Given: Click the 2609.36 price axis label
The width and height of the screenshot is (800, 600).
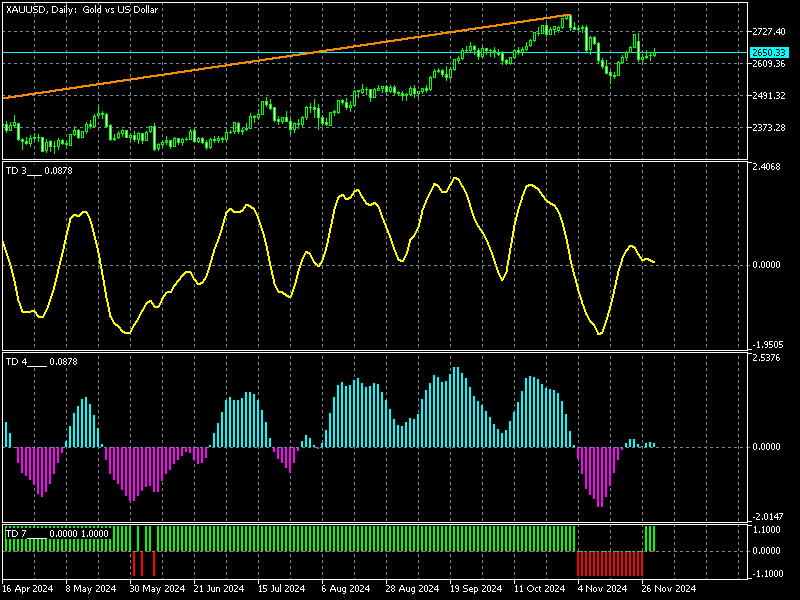Looking at the screenshot, I should [769, 64].
